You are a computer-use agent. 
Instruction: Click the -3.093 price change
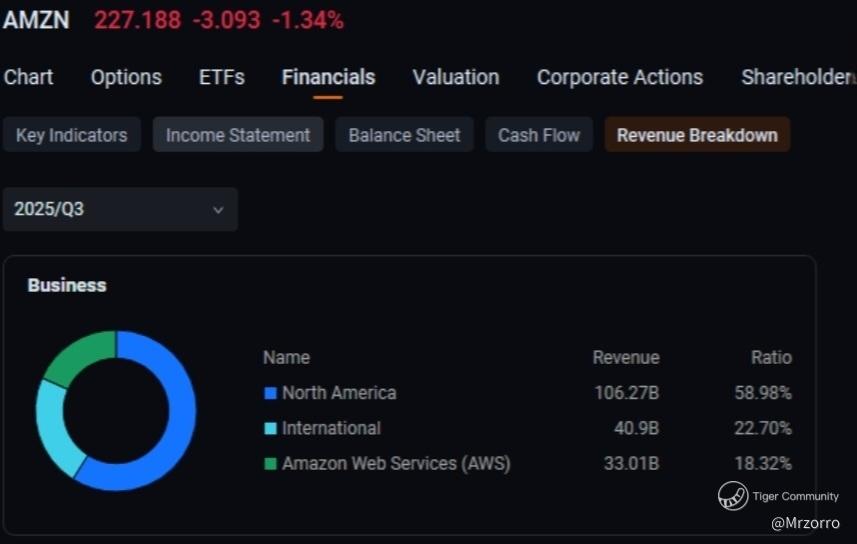226,20
